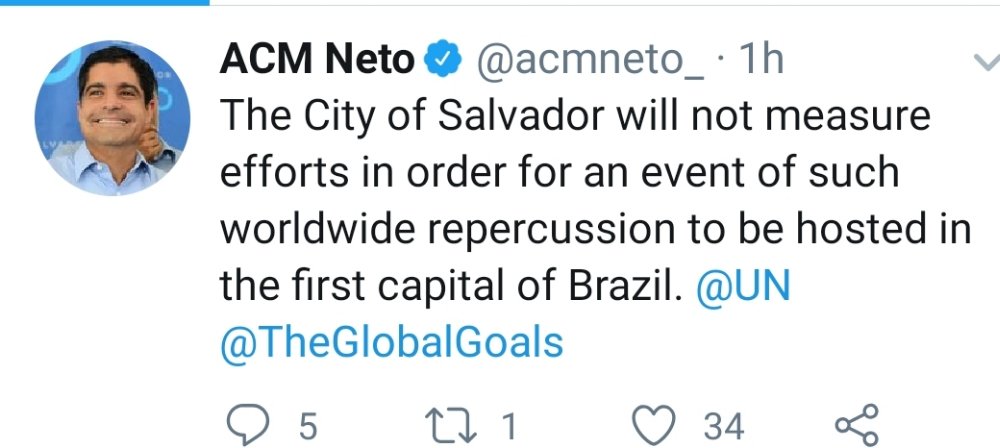
Task: Follow the @TheGlobalGoals mention link
Action: [392, 343]
